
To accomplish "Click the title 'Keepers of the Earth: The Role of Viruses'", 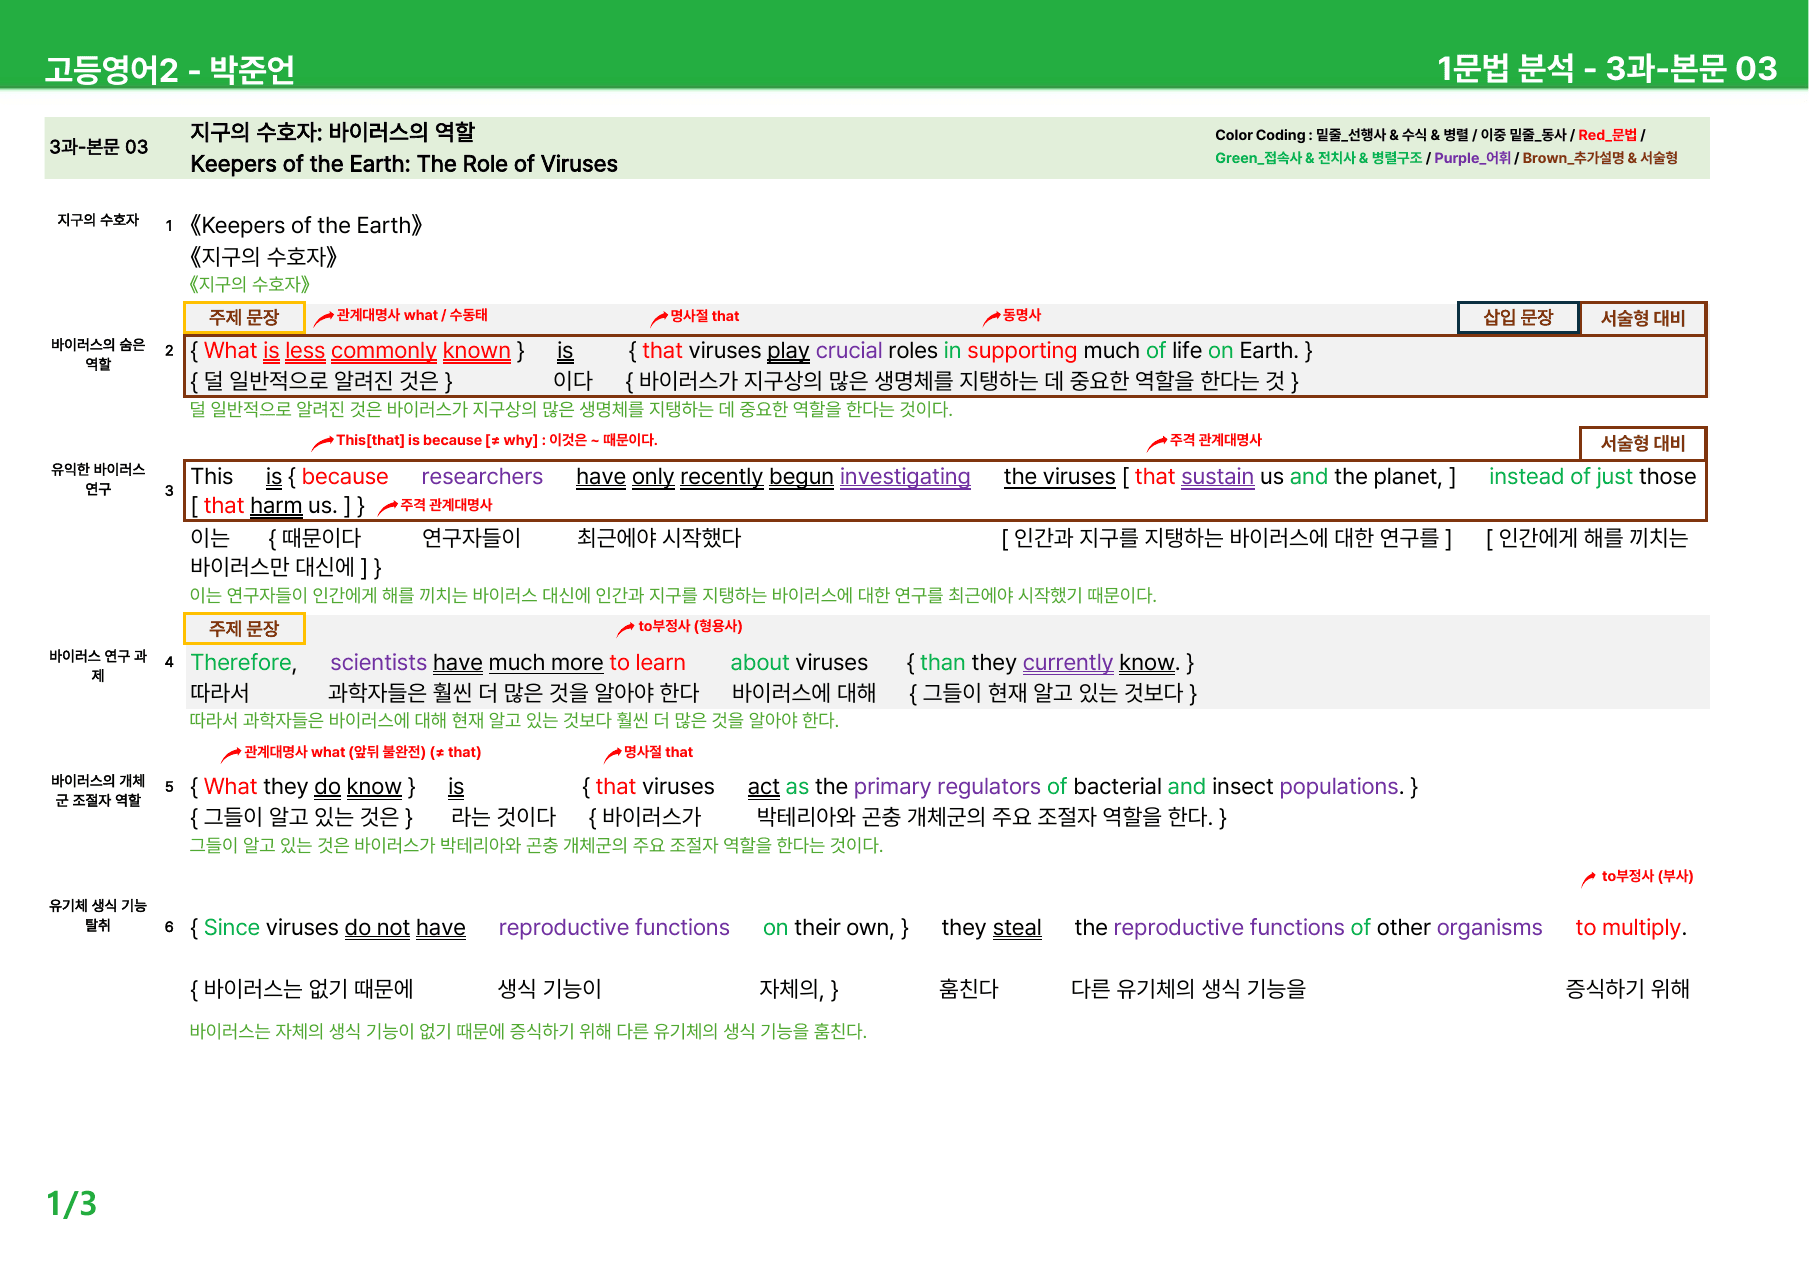I will click(x=404, y=164).
